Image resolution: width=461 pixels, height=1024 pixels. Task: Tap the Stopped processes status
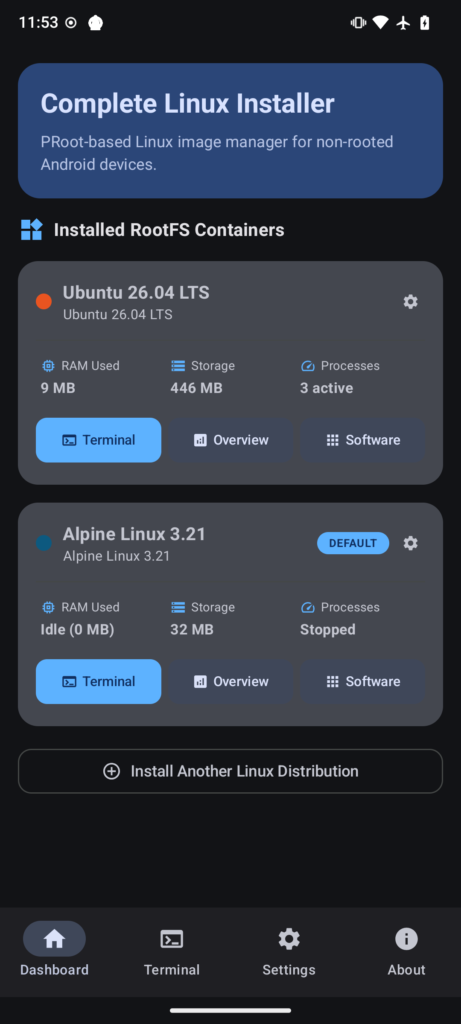pos(328,630)
